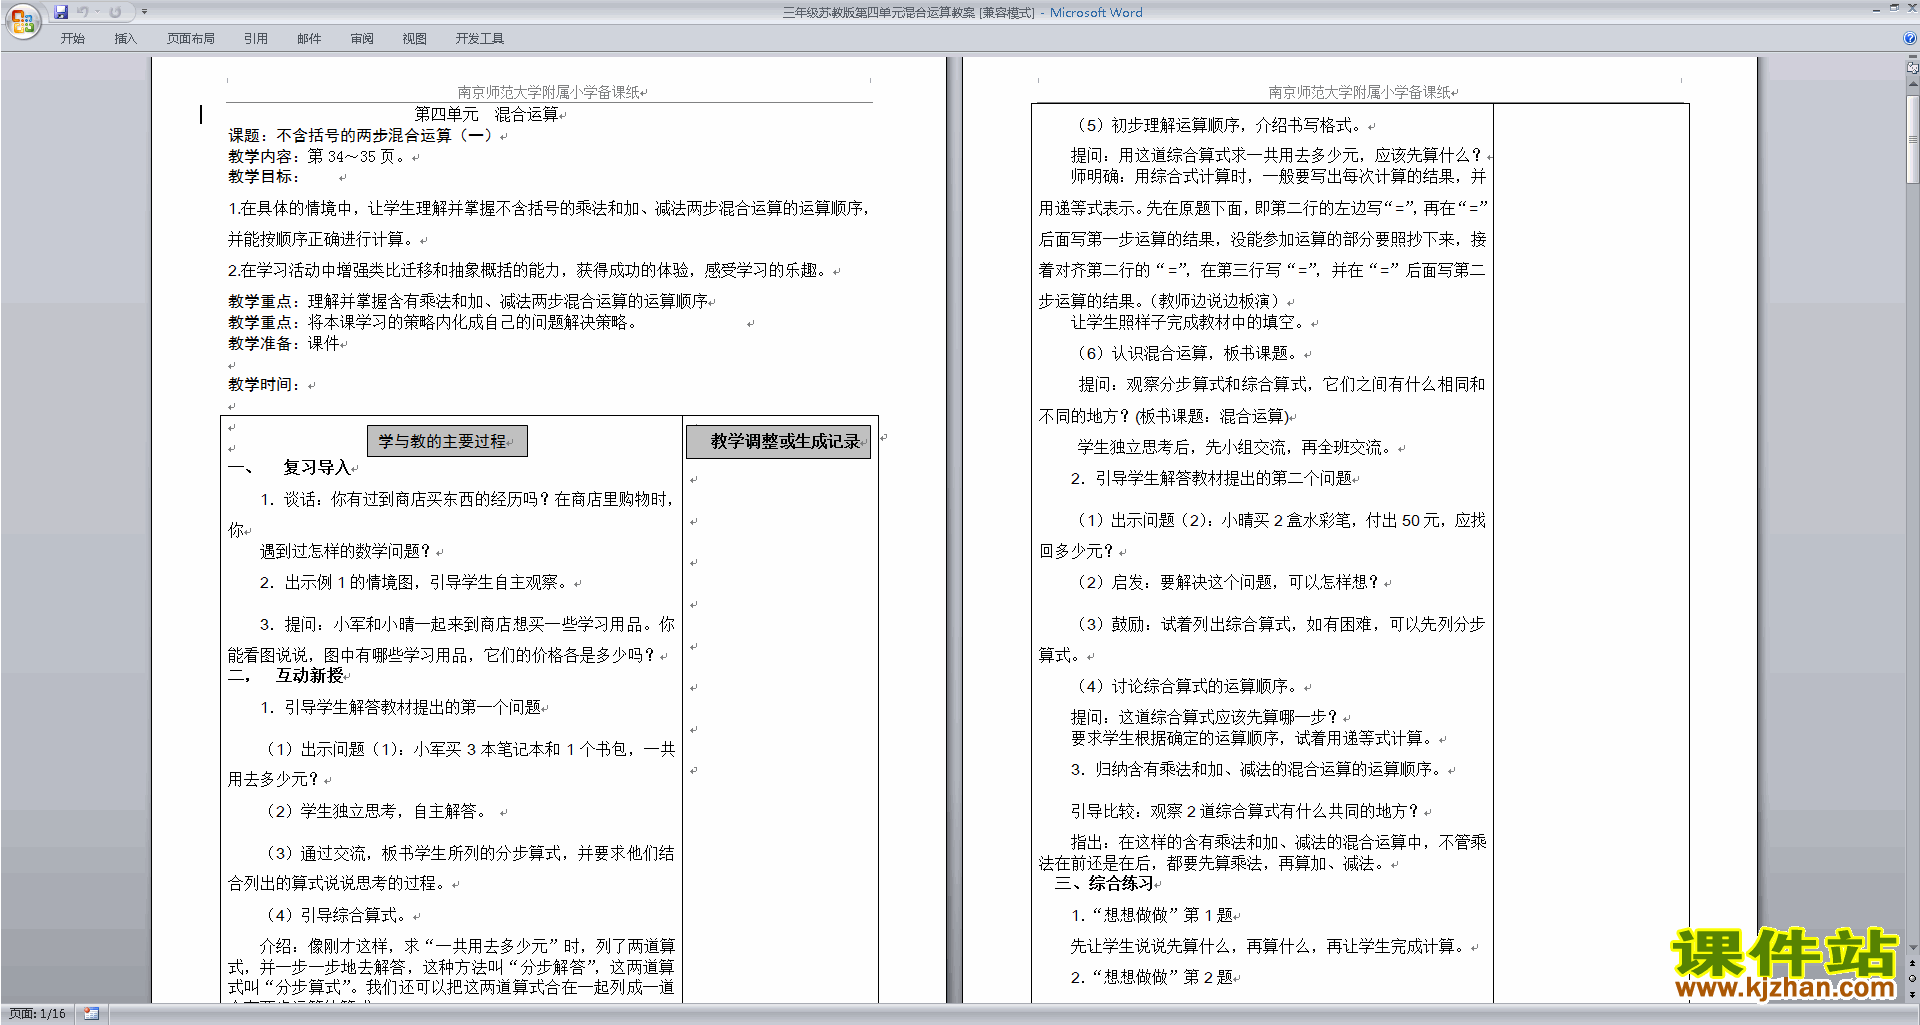Jump to the next page button
Image resolution: width=1920 pixels, height=1025 pixels.
(1912, 994)
